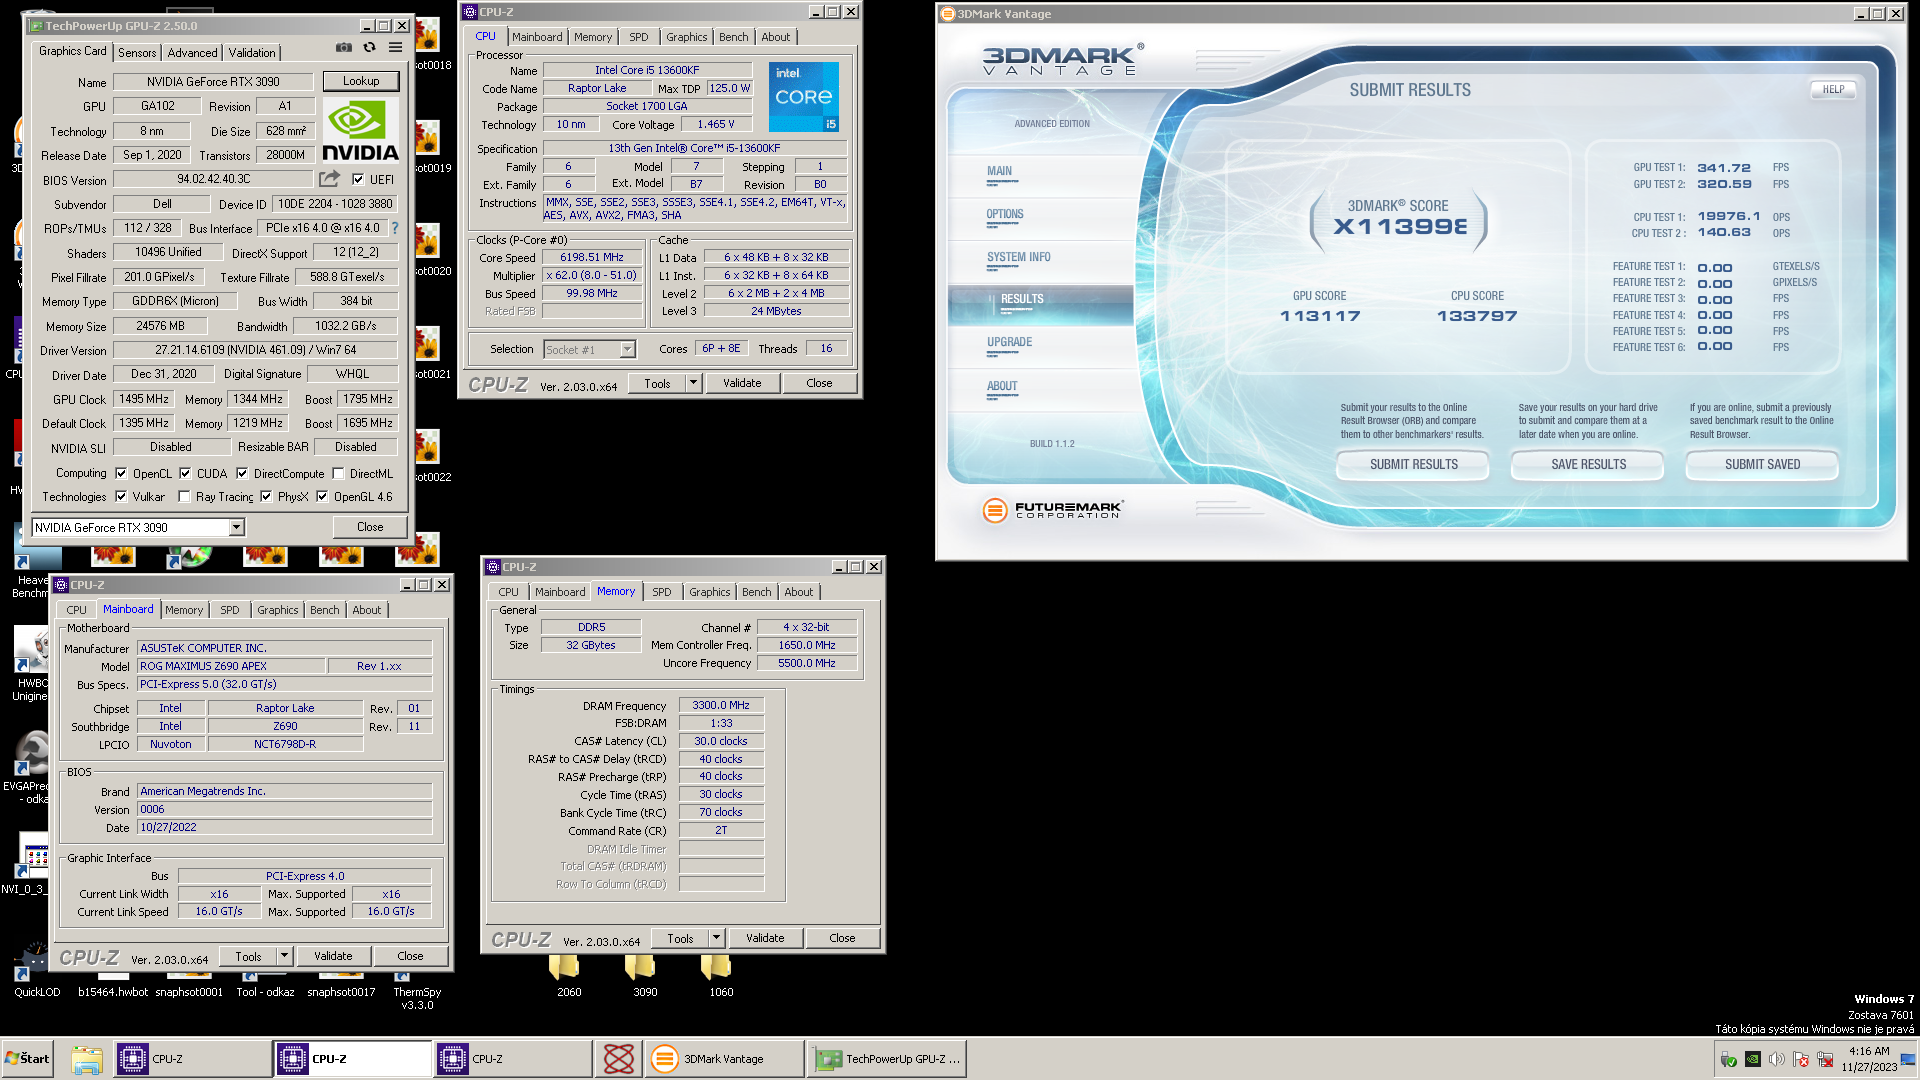The height and width of the screenshot is (1080, 1920).
Task: Open the ThermSpy v3.3.0 desktop icon
Action: [x=417, y=992]
